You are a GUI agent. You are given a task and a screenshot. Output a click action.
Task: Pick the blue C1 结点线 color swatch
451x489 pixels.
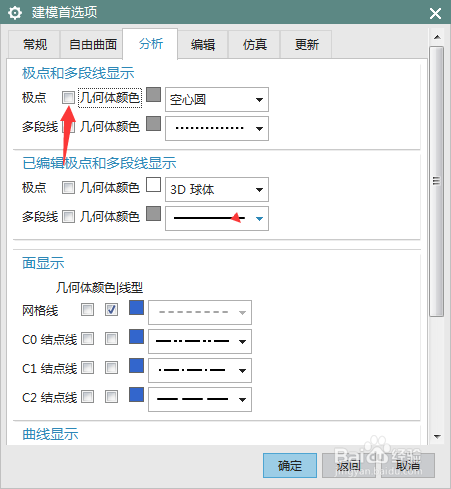pos(136,365)
